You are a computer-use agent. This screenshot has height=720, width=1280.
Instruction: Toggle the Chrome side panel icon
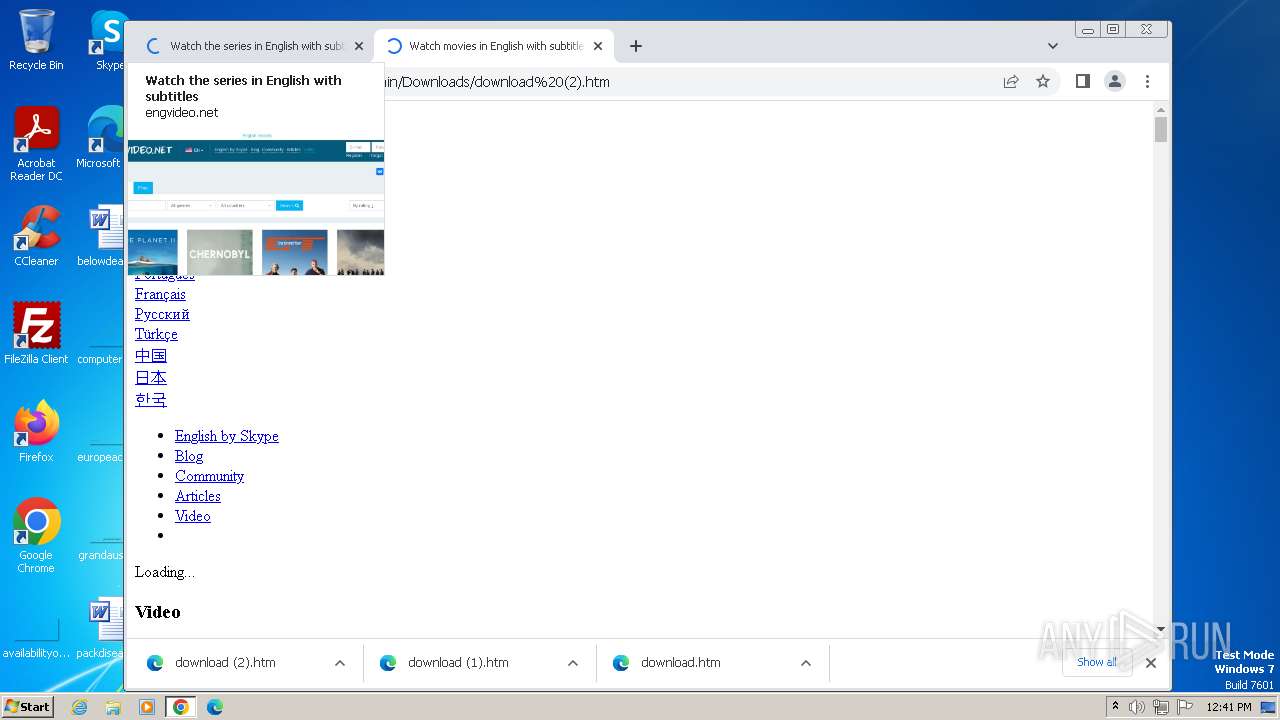pos(1083,82)
